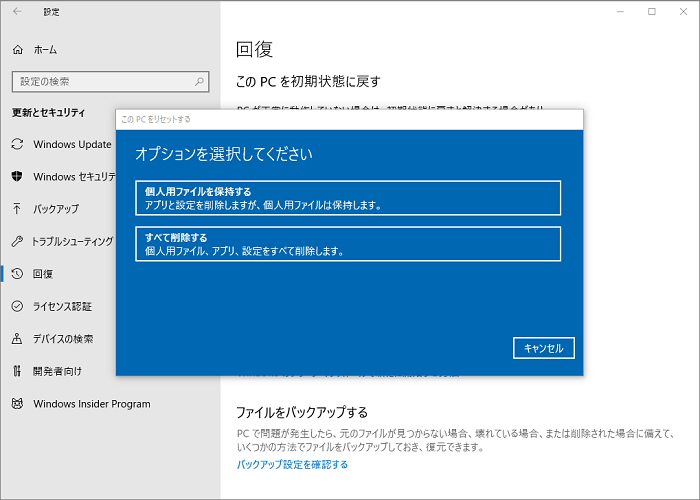Choose すべて削除する option

tap(348, 244)
